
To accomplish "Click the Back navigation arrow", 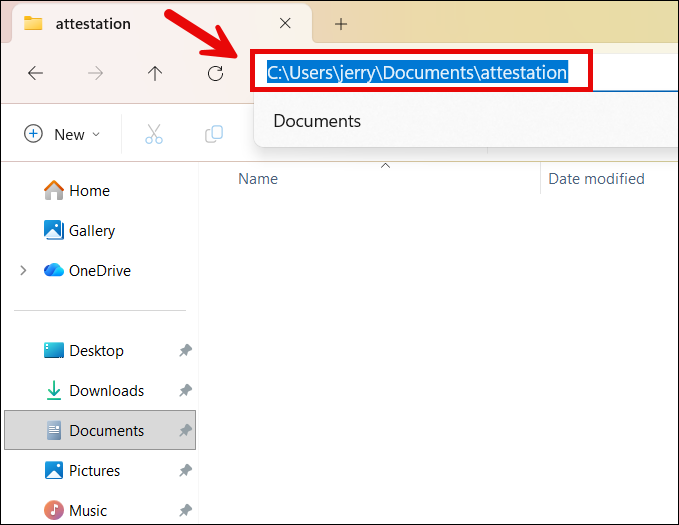I will pyautogui.click(x=35, y=73).
